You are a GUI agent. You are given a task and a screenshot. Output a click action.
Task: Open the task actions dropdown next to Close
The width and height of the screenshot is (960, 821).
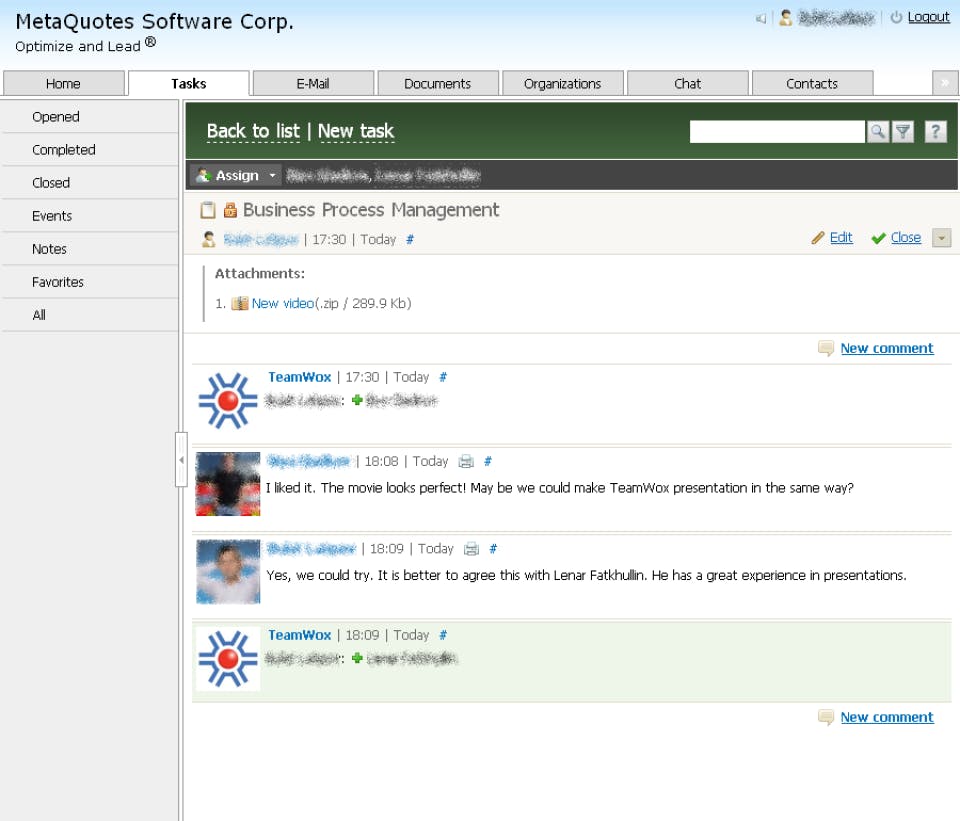pos(942,238)
